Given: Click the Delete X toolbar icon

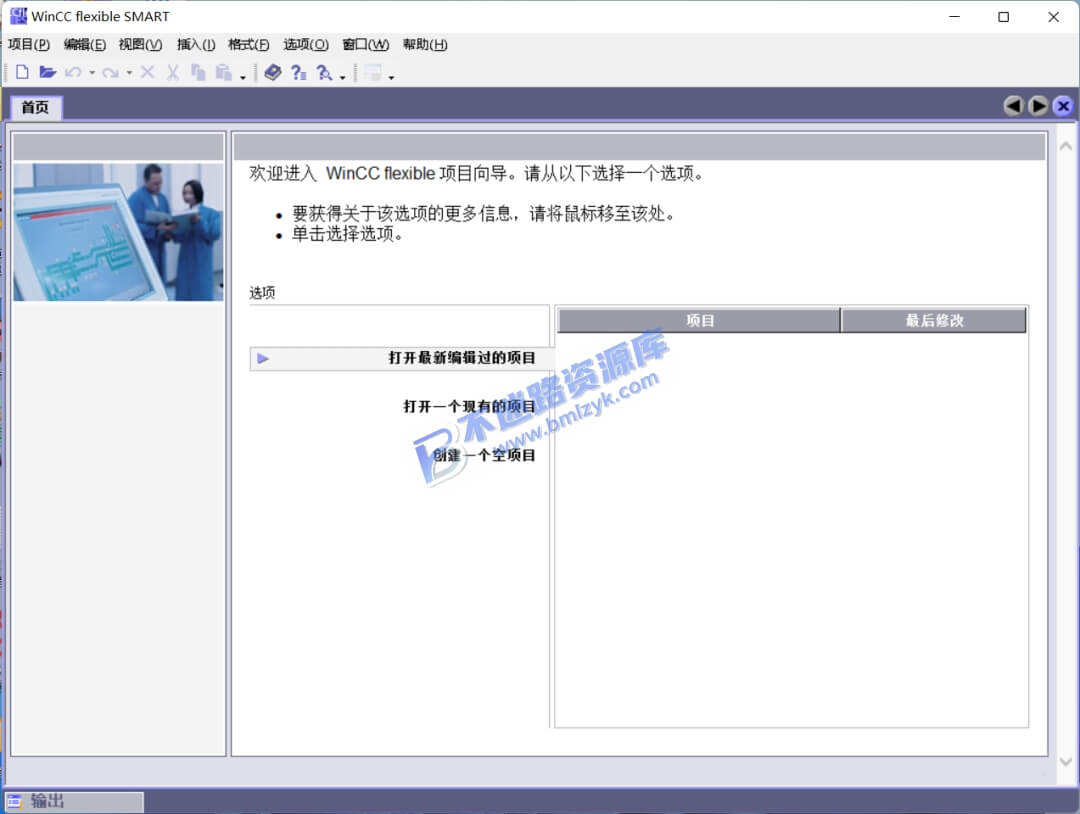Looking at the screenshot, I should 147,72.
